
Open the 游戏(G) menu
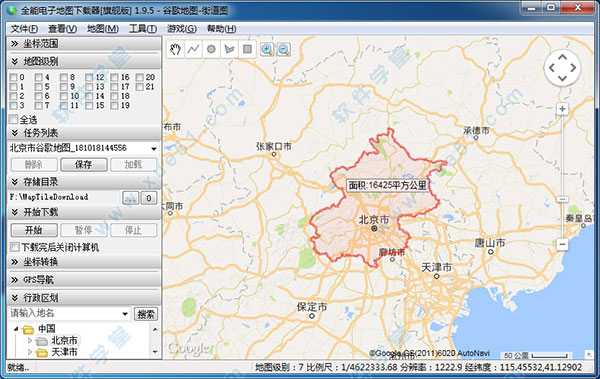(182, 29)
